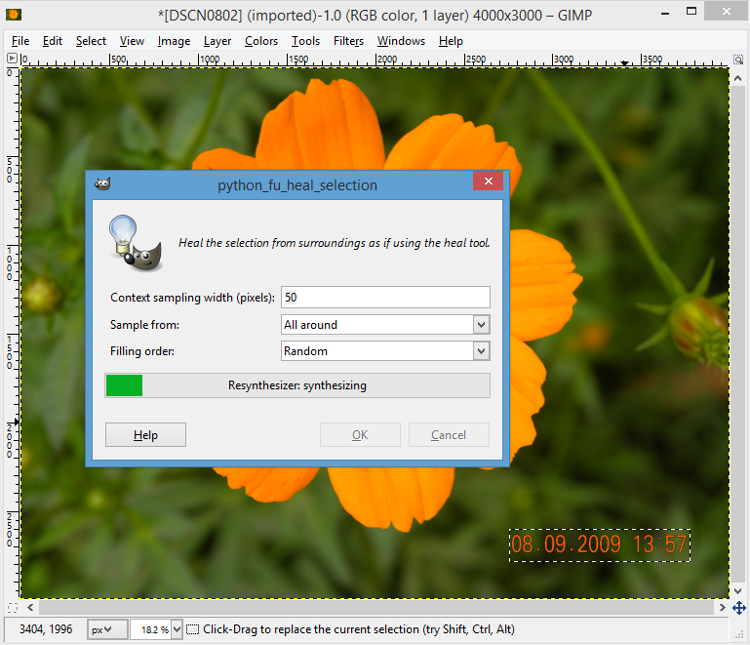Open the Layer menu
This screenshot has height=645, width=750.
click(217, 41)
